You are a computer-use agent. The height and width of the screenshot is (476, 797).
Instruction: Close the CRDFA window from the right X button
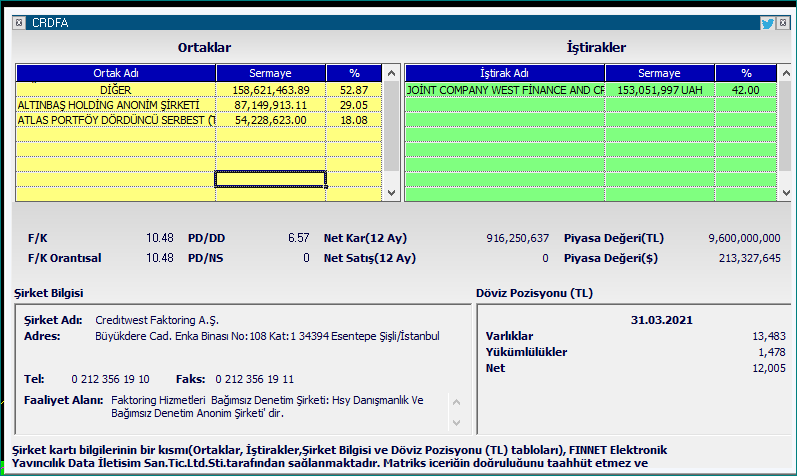(783, 23)
